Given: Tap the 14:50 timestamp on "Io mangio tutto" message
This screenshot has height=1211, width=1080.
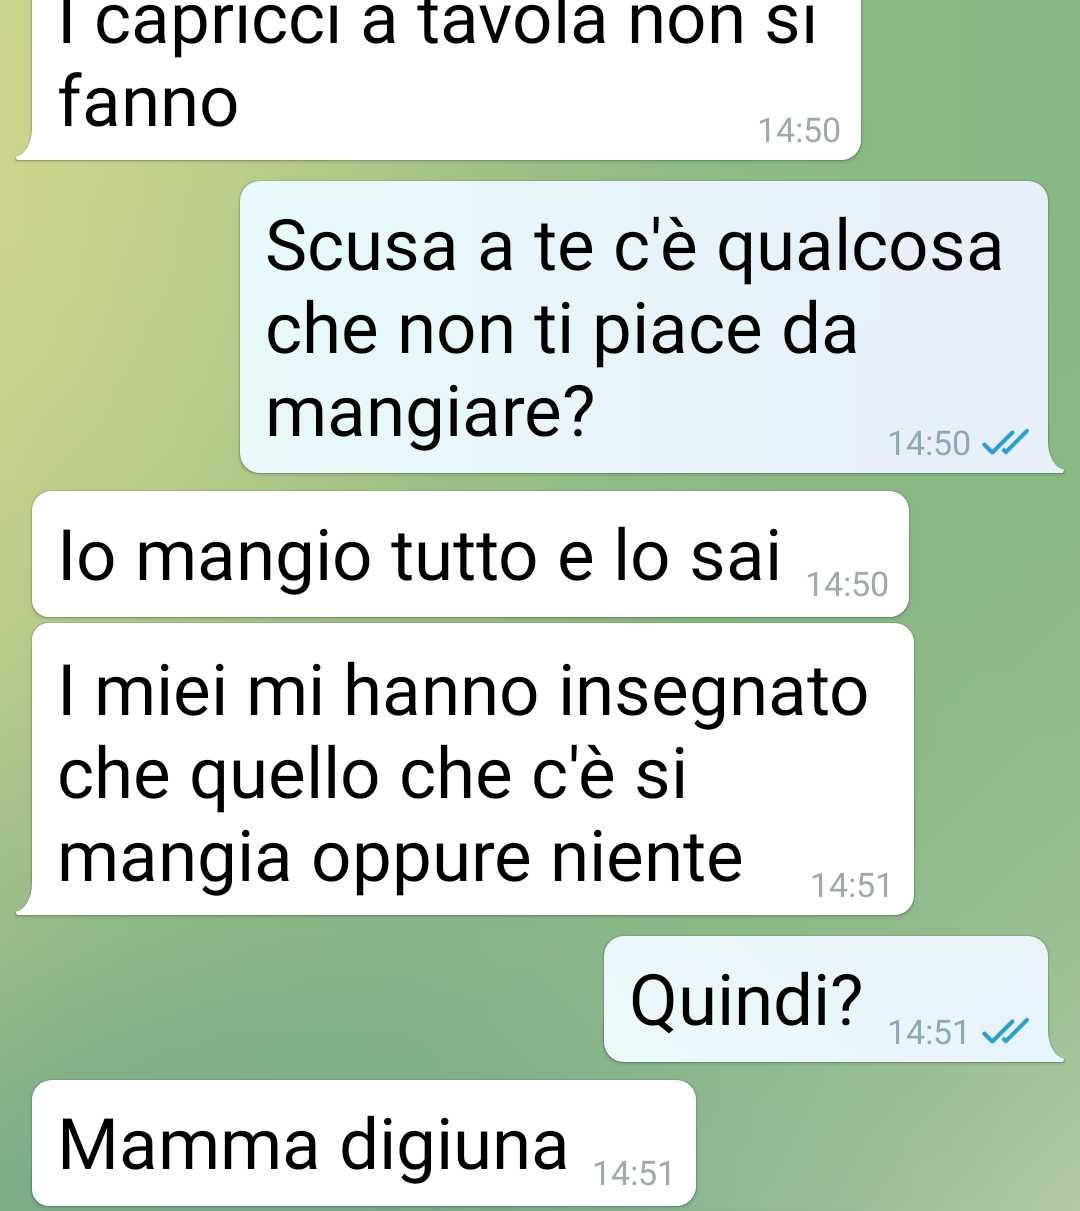Looking at the screenshot, I should coord(847,584).
